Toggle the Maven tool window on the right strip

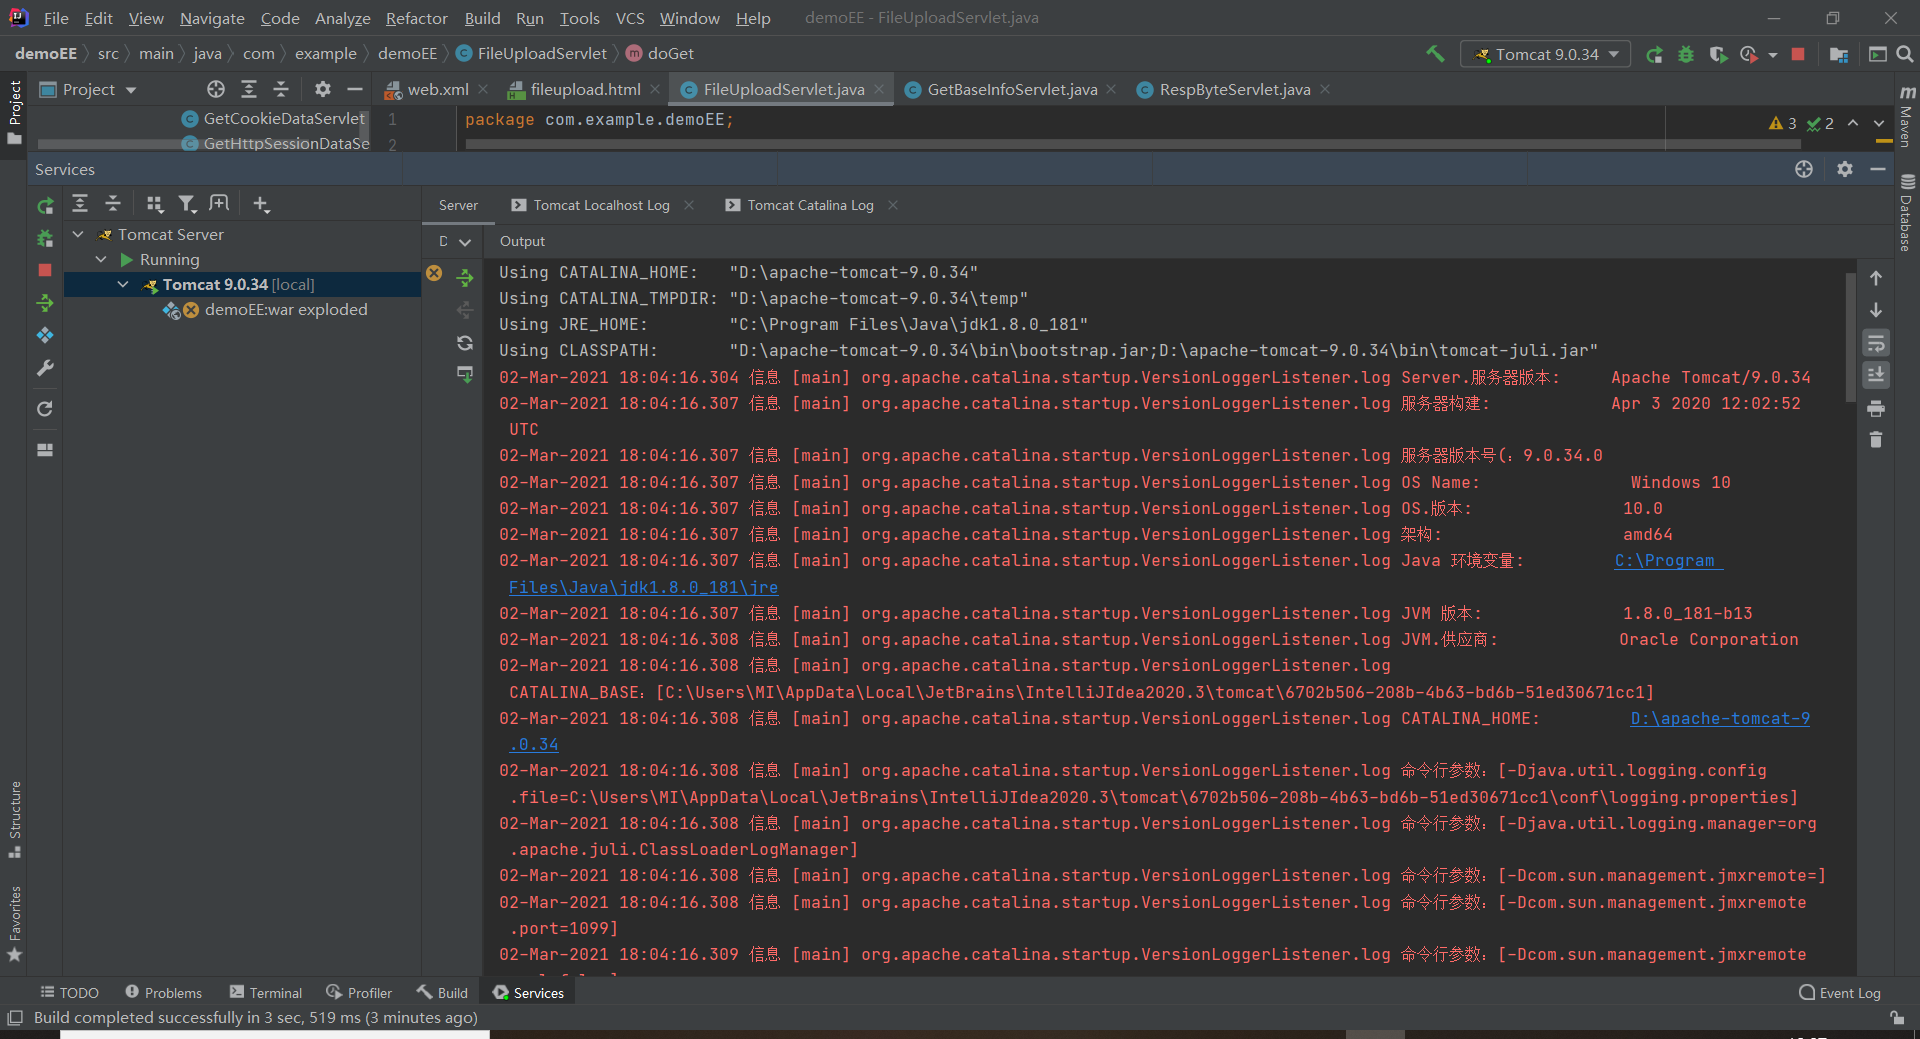pos(1906,116)
